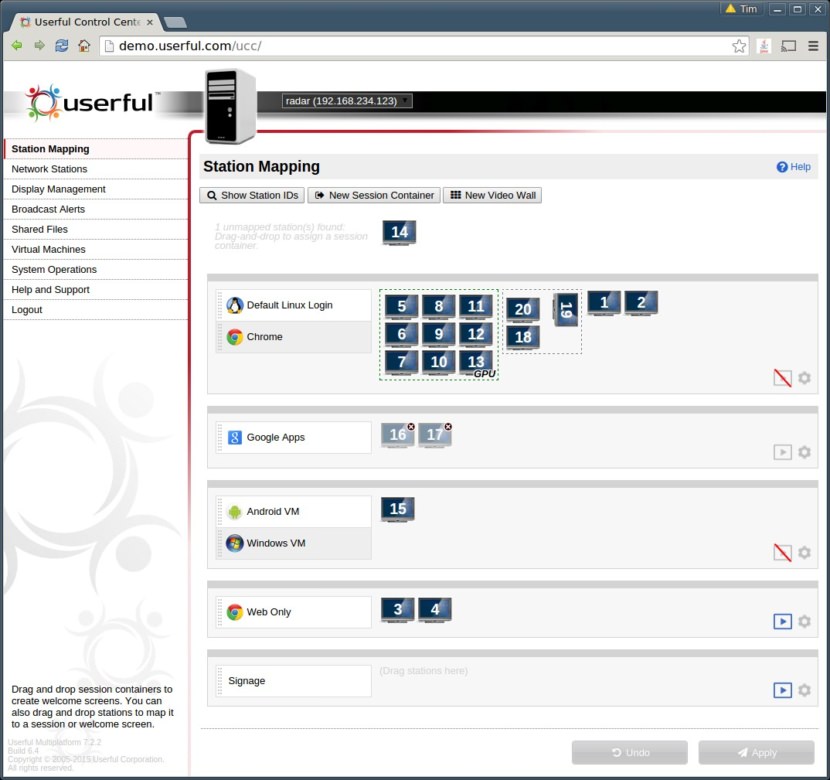
Task: Select the Google Apps session entry
Action: (x=294, y=438)
